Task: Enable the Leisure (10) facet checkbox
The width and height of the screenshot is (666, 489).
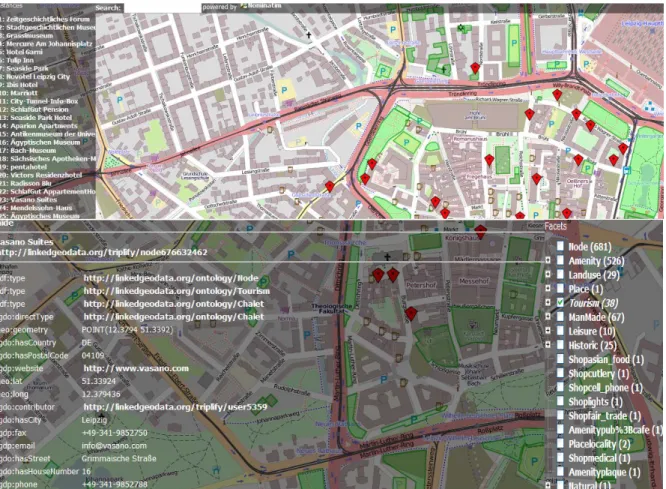Action: pos(560,331)
